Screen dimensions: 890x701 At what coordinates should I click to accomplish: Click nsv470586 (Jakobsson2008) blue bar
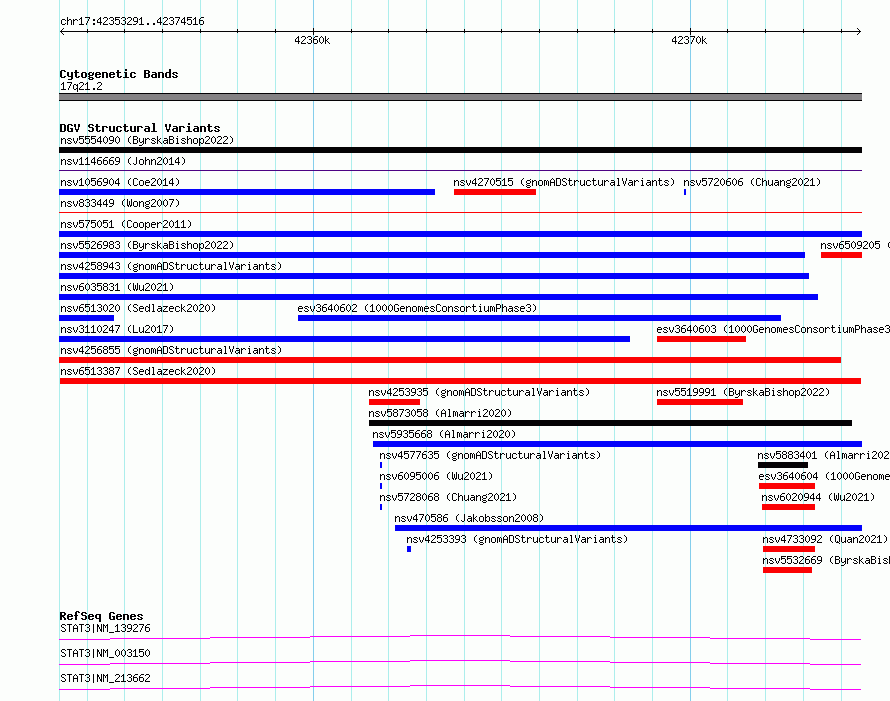pyautogui.click(x=628, y=528)
